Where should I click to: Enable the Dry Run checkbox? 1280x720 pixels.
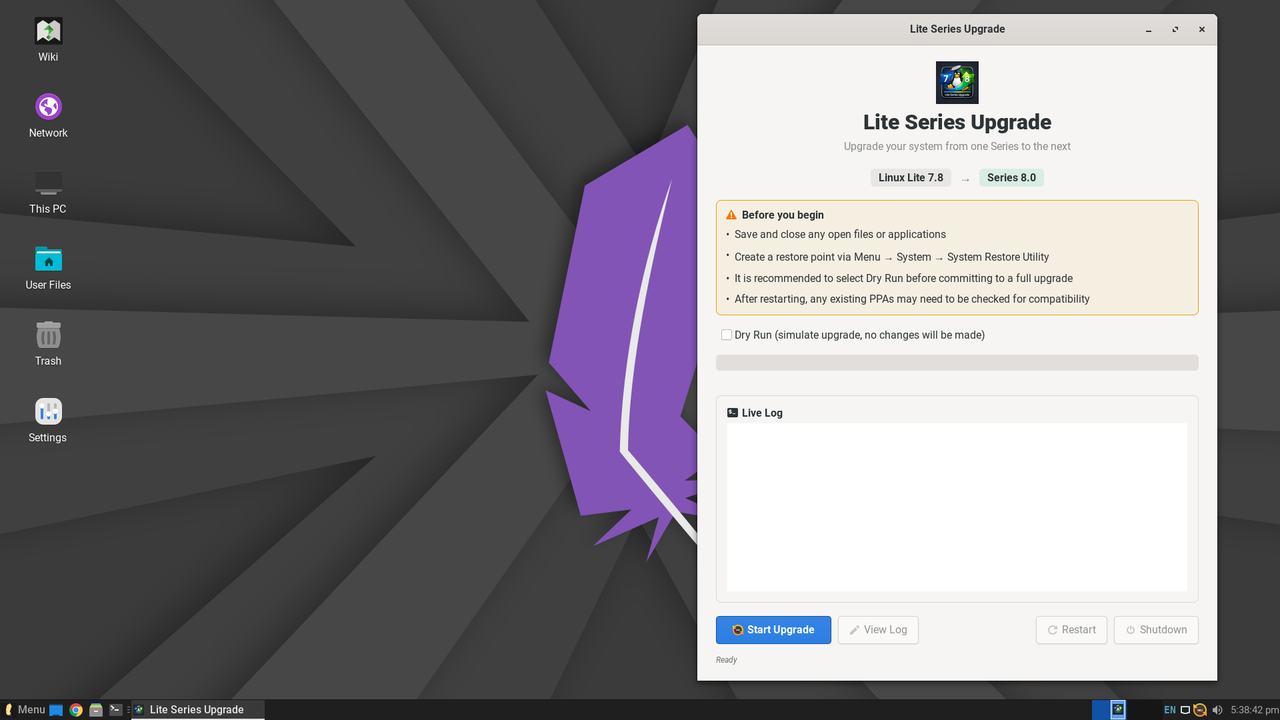click(726, 335)
